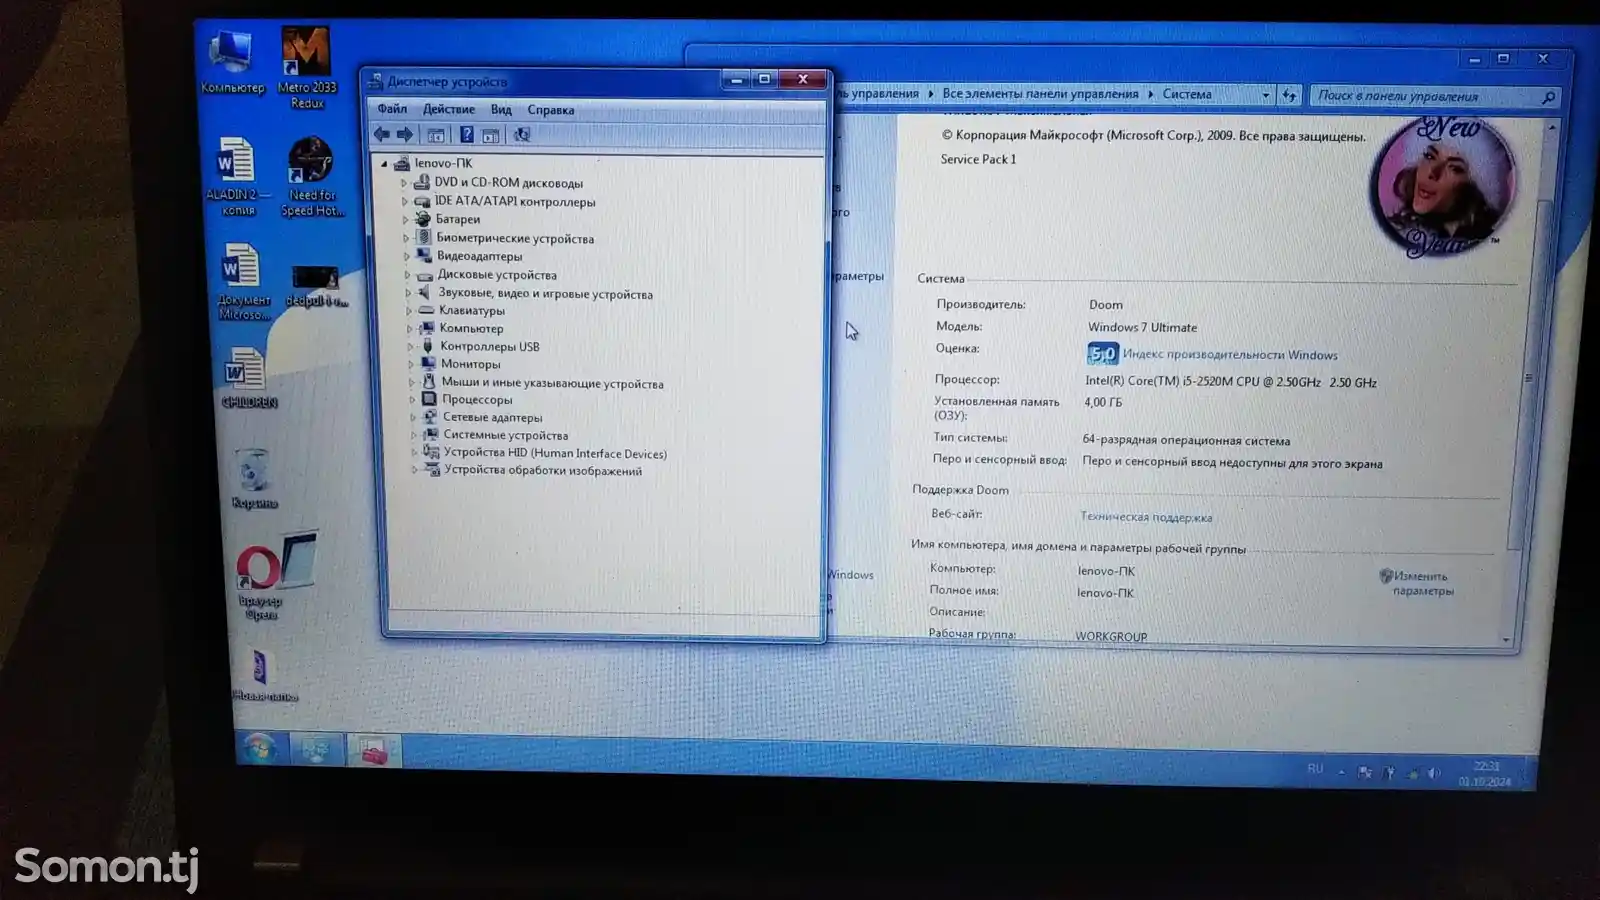Open the Справка menu
1600x900 pixels.
coord(550,110)
